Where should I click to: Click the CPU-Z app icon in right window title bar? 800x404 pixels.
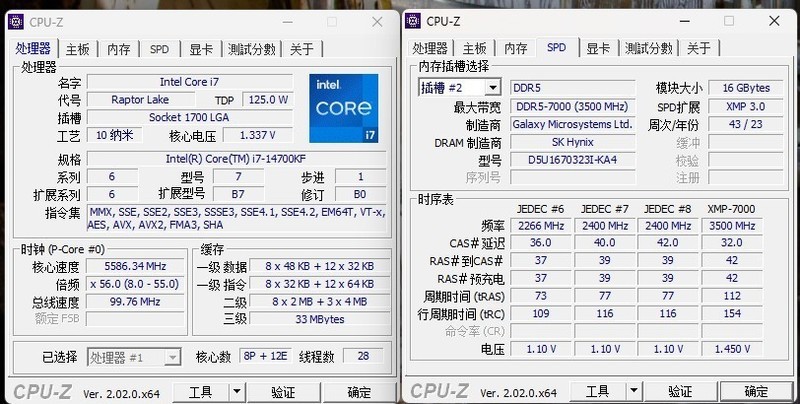pos(413,21)
